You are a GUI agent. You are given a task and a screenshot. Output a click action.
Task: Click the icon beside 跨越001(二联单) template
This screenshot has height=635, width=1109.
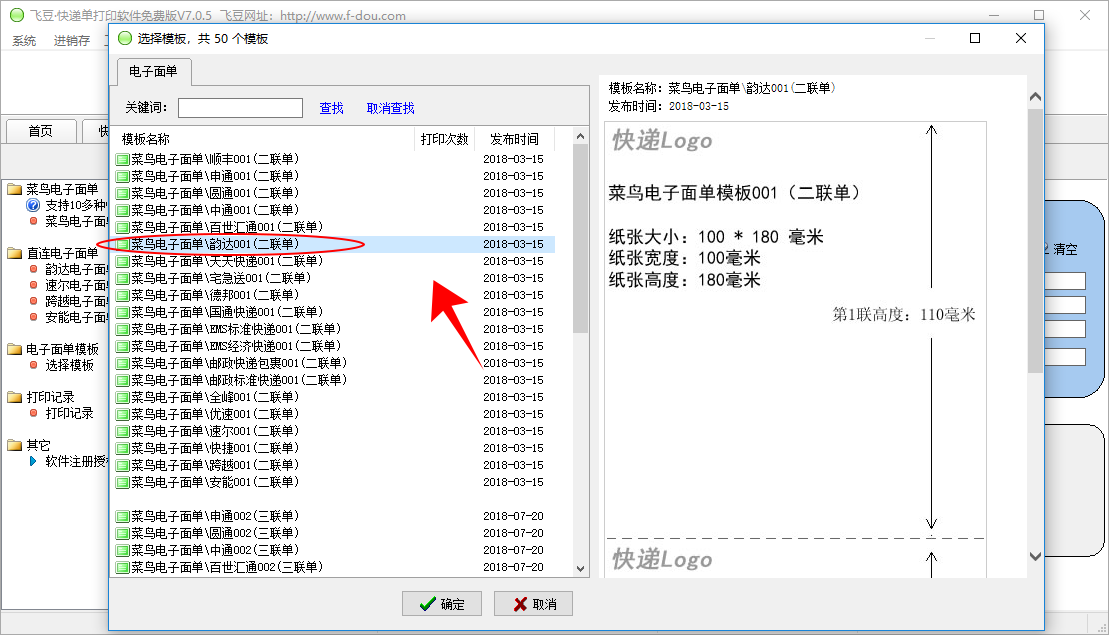[x=122, y=465]
